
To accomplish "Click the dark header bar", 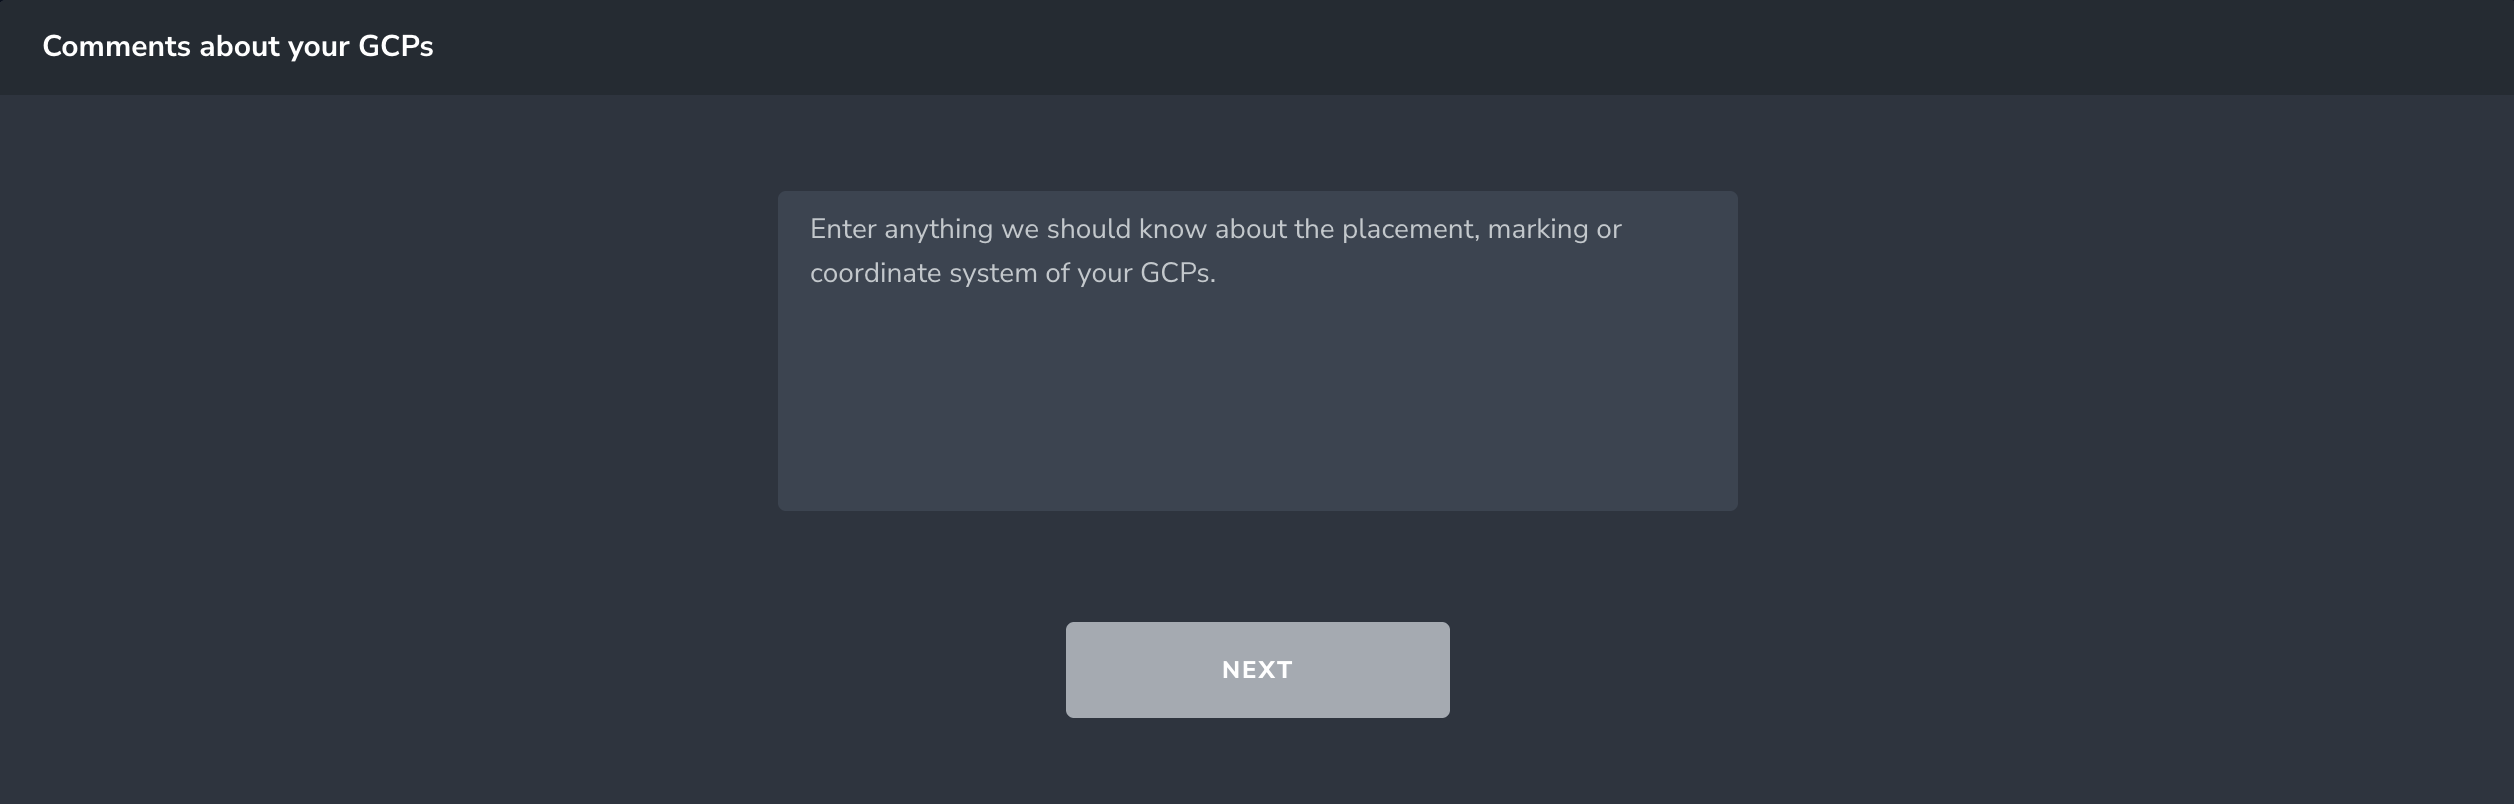I will pyautogui.click(x=1257, y=47).
